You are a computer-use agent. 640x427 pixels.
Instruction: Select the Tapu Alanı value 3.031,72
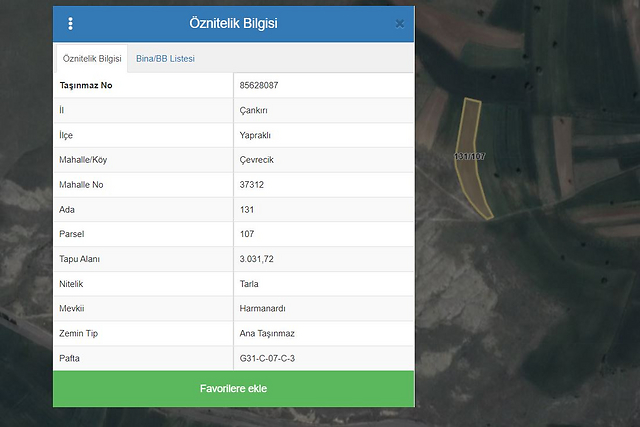(258, 260)
